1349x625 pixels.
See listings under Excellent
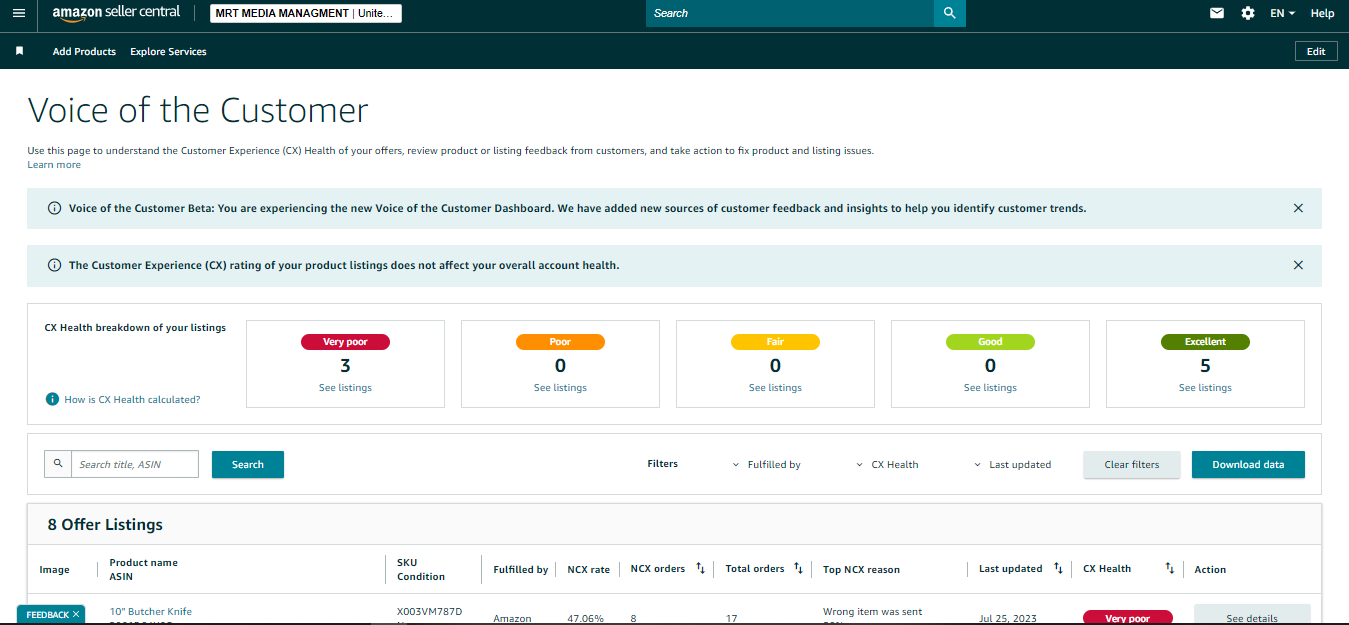[1205, 388]
